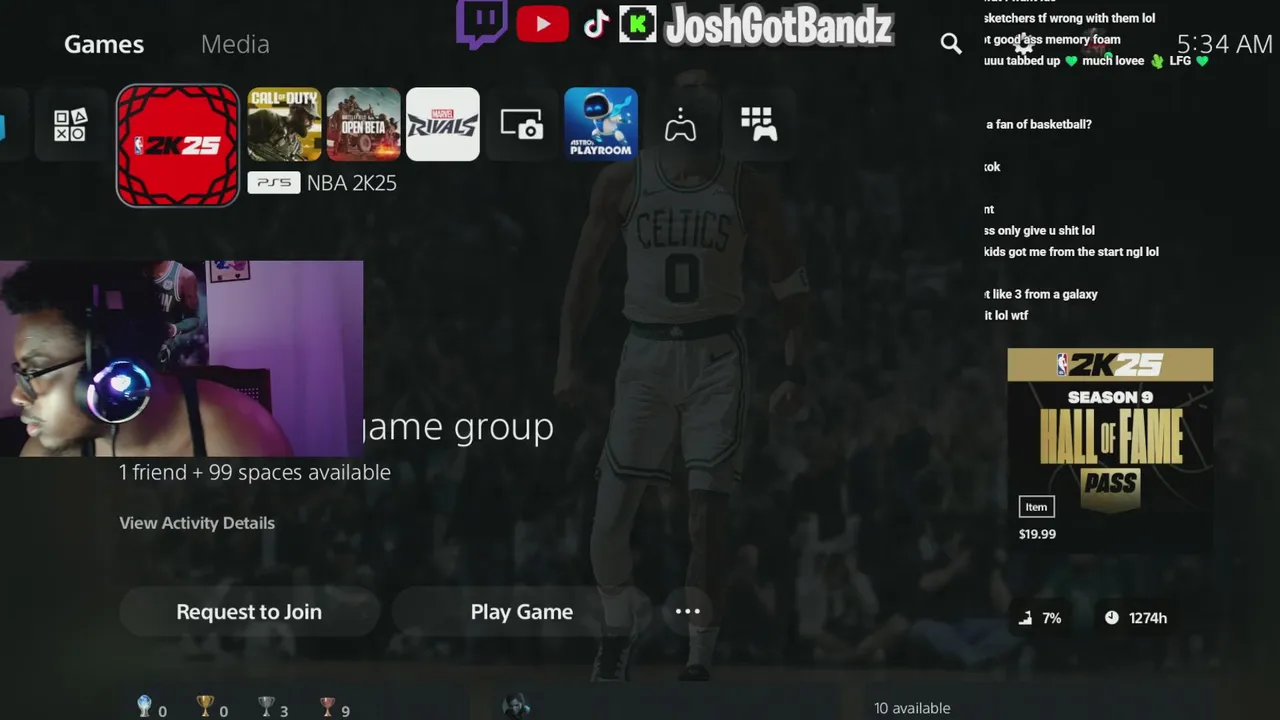Image resolution: width=1280 pixels, height=720 pixels.
Task: Select the Call of Duty game tile
Action: [x=284, y=125]
